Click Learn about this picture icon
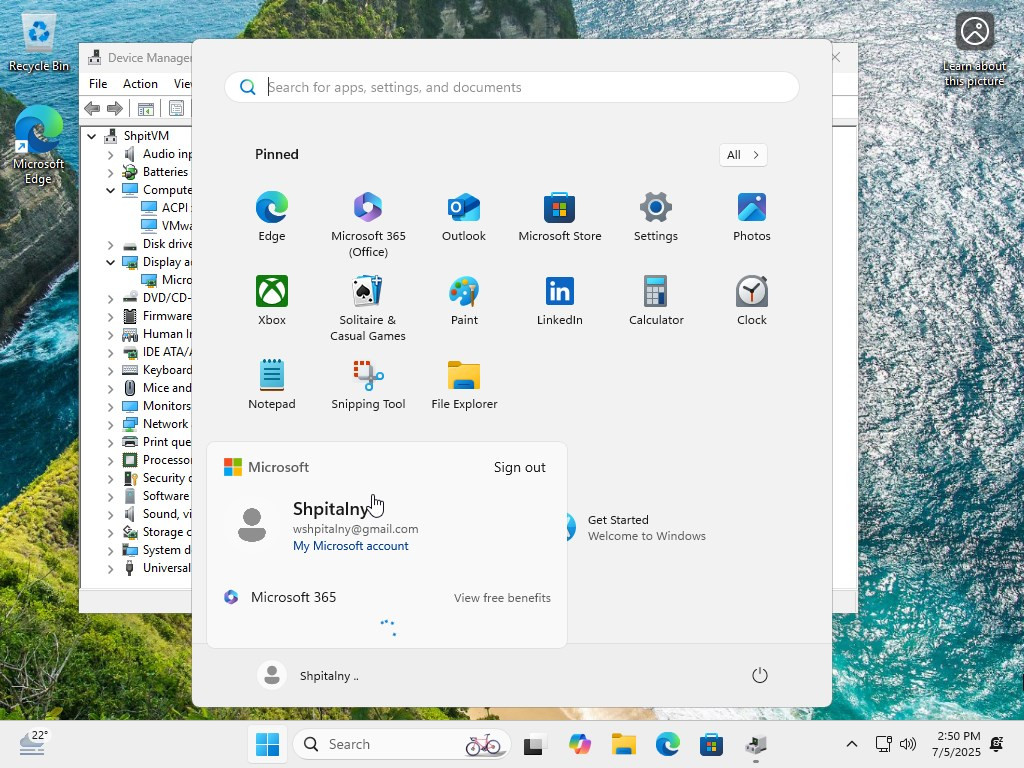Screen dimensions: 1024x768 click(974, 50)
